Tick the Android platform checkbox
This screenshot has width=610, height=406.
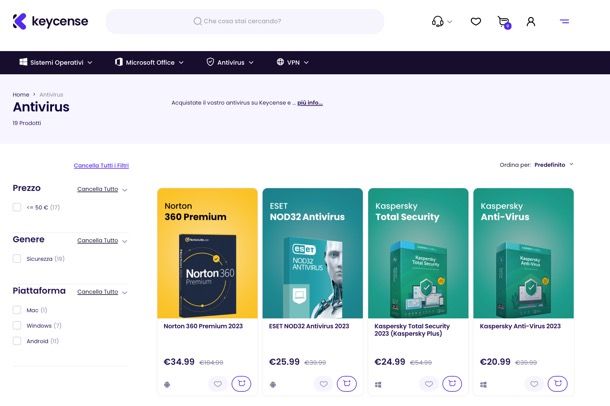click(x=17, y=341)
